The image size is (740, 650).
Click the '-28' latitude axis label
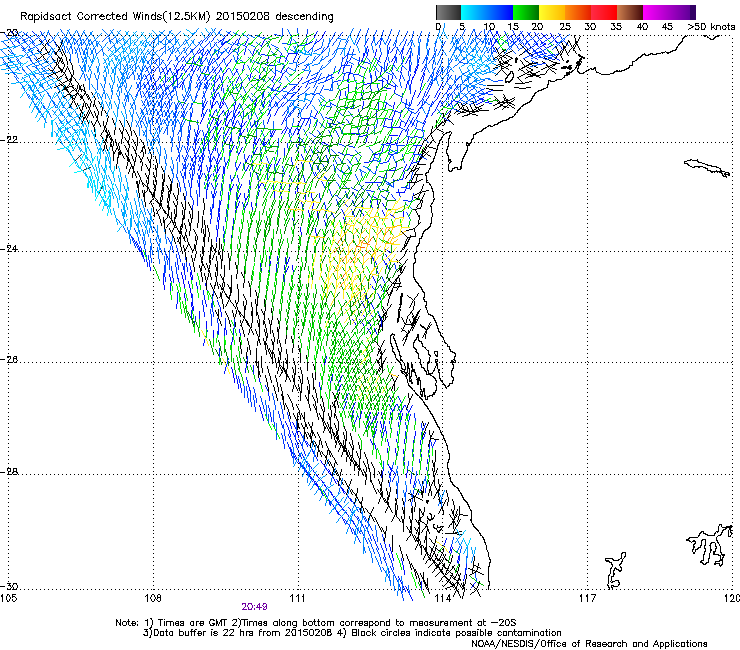pyautogui.click(x=10, y=472)
